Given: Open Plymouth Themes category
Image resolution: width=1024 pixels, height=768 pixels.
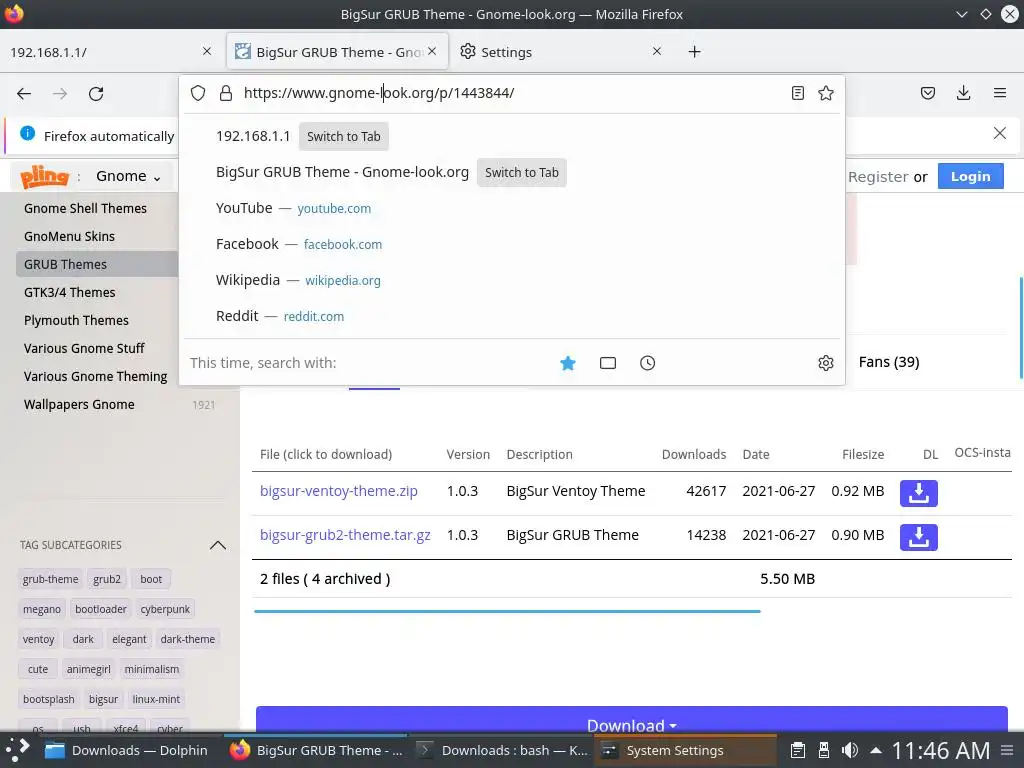Looking at the screenshot, I should (76, 321).
